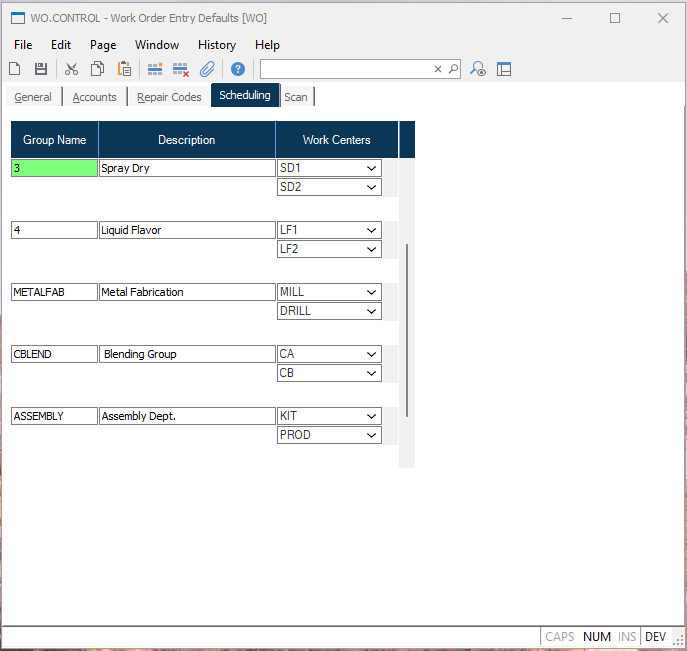This screenshot has width=687, height=651.
Task: Click the delete row toolbar icon
Action: coord(181,69)
